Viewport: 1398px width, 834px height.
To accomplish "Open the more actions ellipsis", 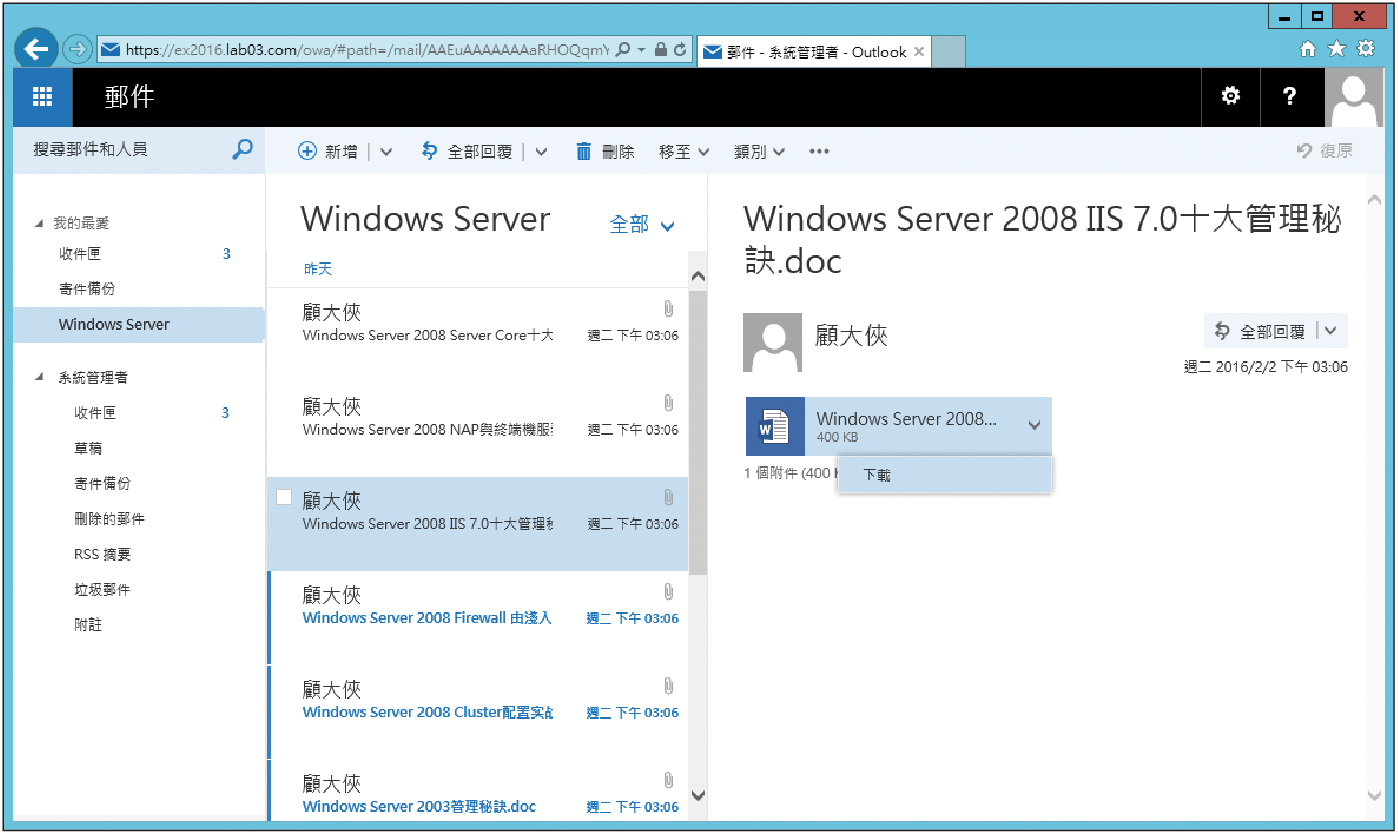I will click(819, 152).
